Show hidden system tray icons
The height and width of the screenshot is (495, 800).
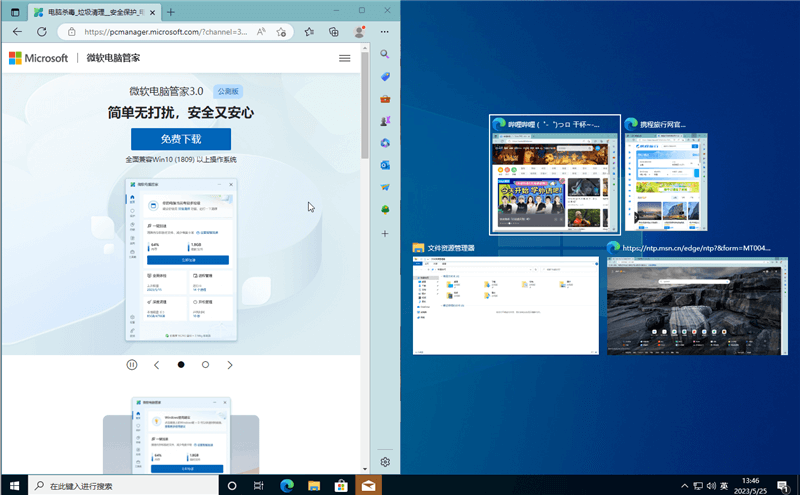685,486
